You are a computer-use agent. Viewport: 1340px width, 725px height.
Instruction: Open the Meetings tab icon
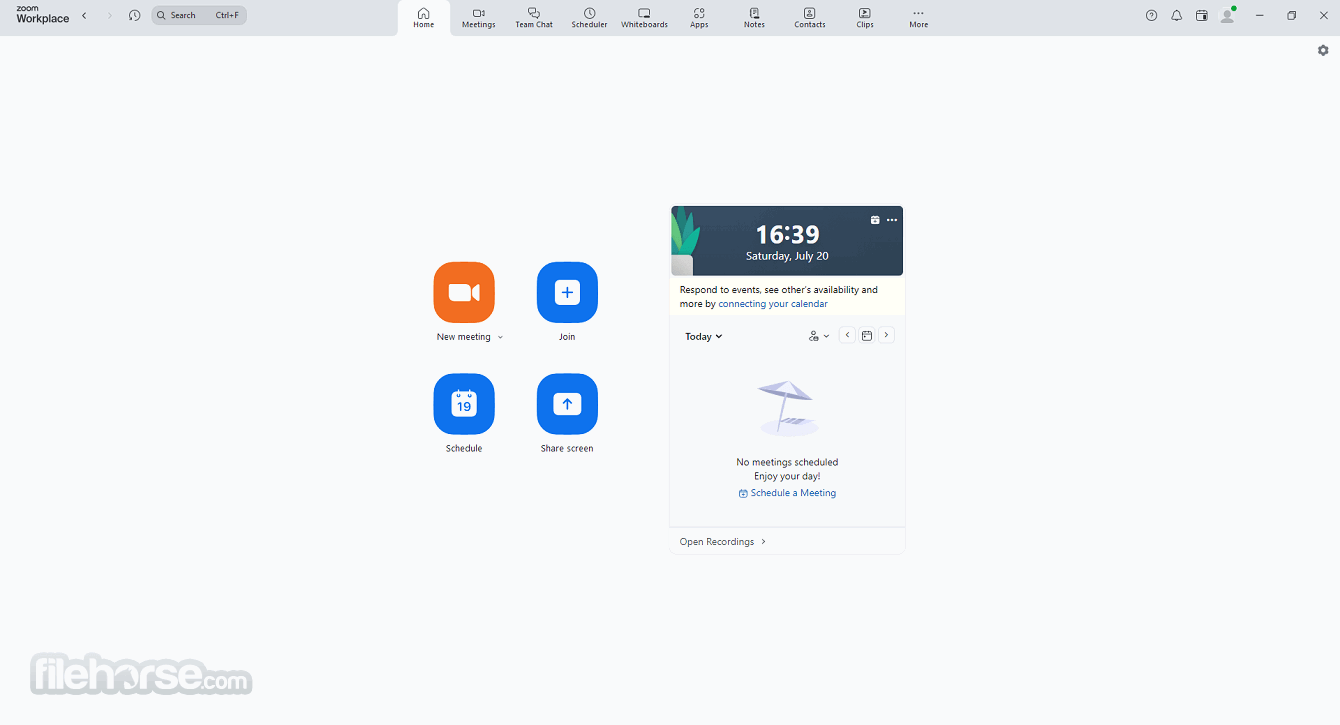(x=478, y=17)
